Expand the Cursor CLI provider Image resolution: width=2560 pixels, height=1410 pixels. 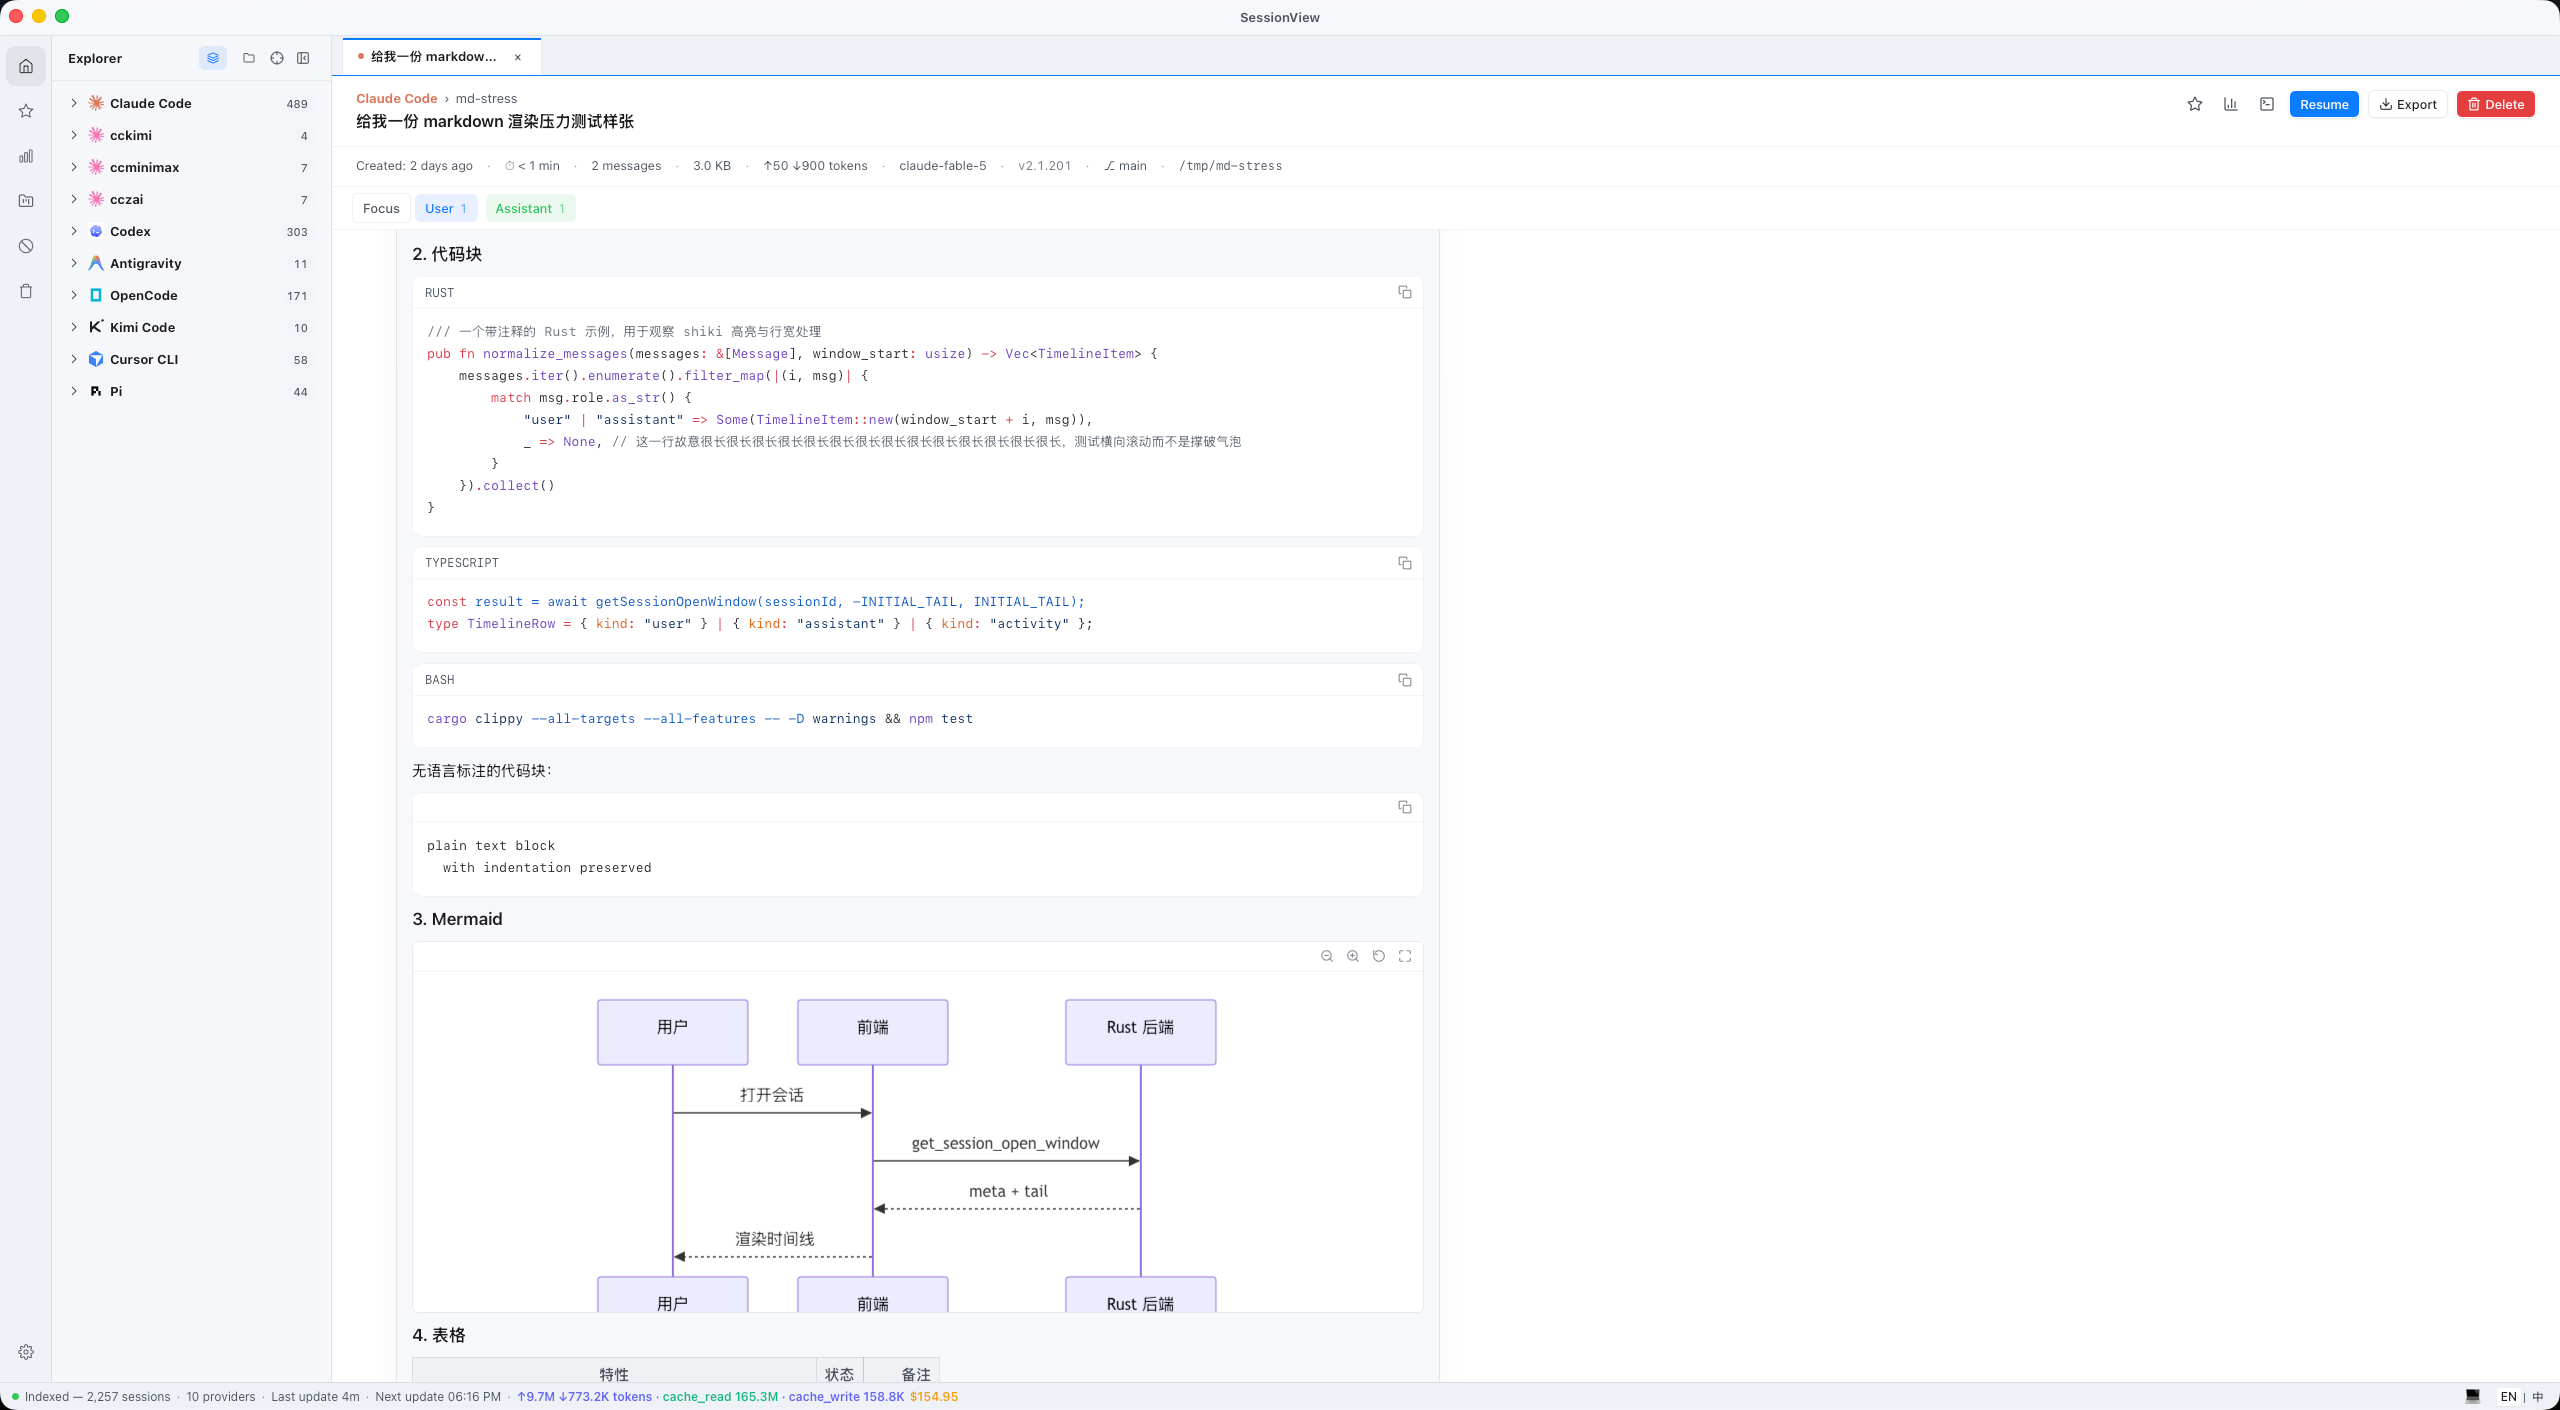click(x=74, y=359)
